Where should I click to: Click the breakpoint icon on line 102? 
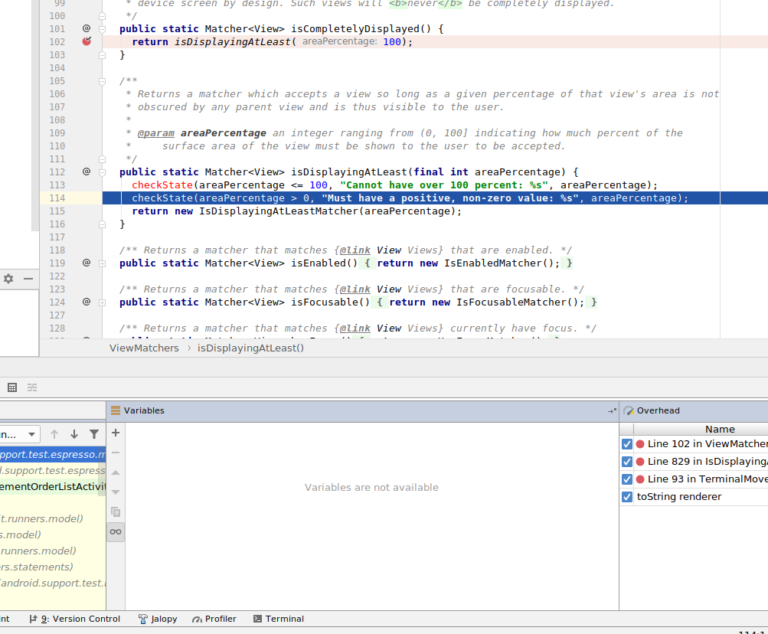pyautogui.click(x=87, y=41)
